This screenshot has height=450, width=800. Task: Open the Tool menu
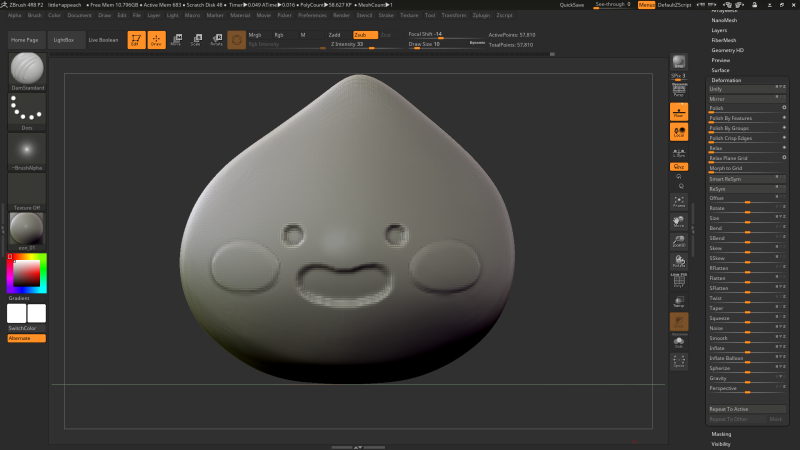pos(430,15)
